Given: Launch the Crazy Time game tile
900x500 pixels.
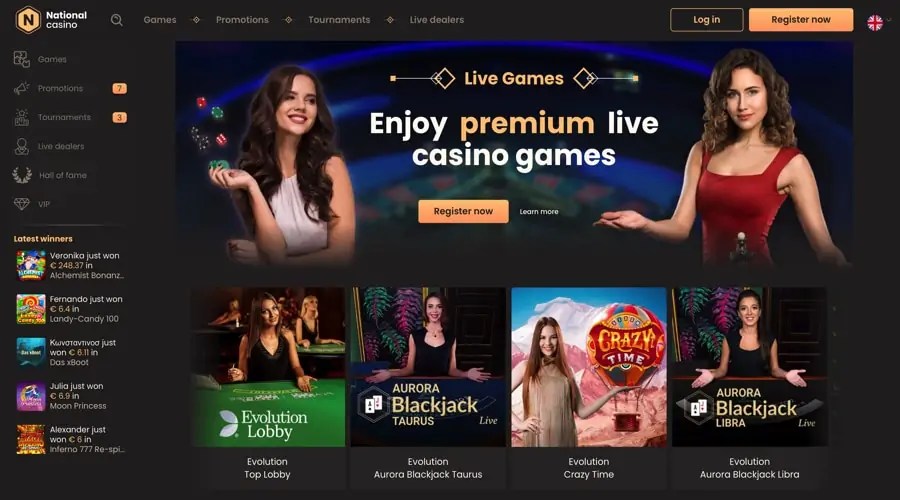Looking at the screenshot, I should tap(589, 367).
